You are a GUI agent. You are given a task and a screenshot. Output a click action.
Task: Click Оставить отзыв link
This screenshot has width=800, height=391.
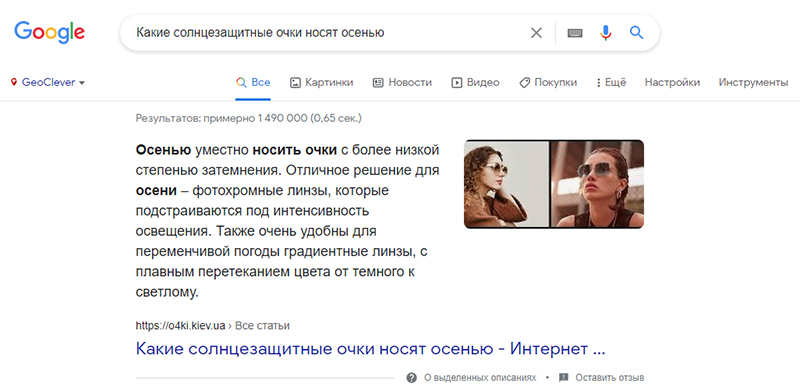pyautogui.click(x=610, y=378)
